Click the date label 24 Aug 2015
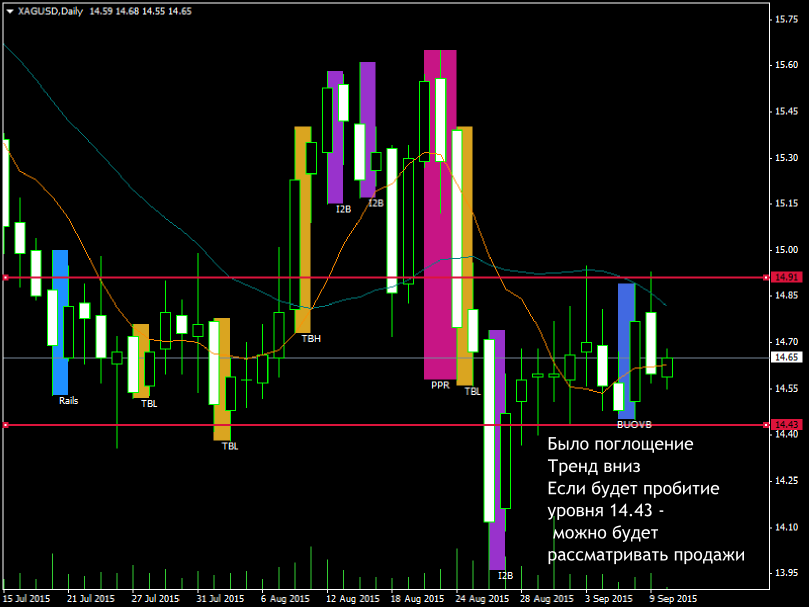The width and height of the screenshot is (809, 607). (x=482, y=599)
